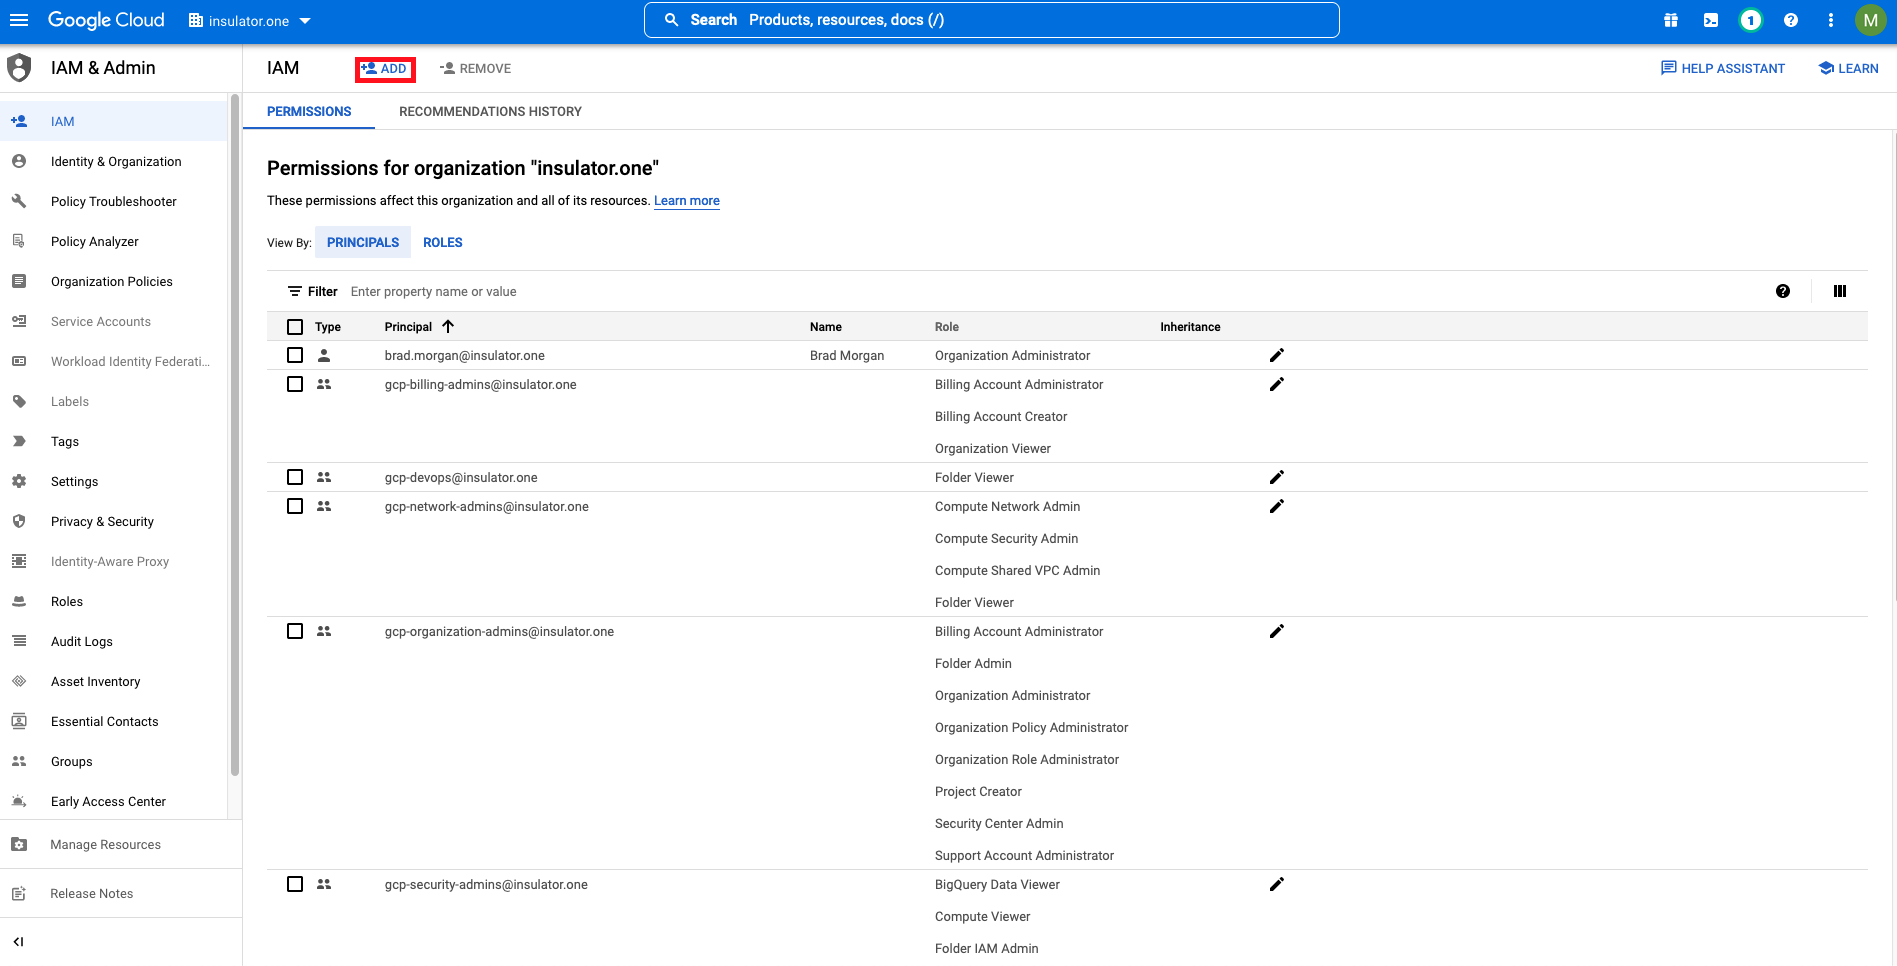The image size is (1897, 966).
Task: Collapse the left sidebar navigation
Action: (18, 942)
